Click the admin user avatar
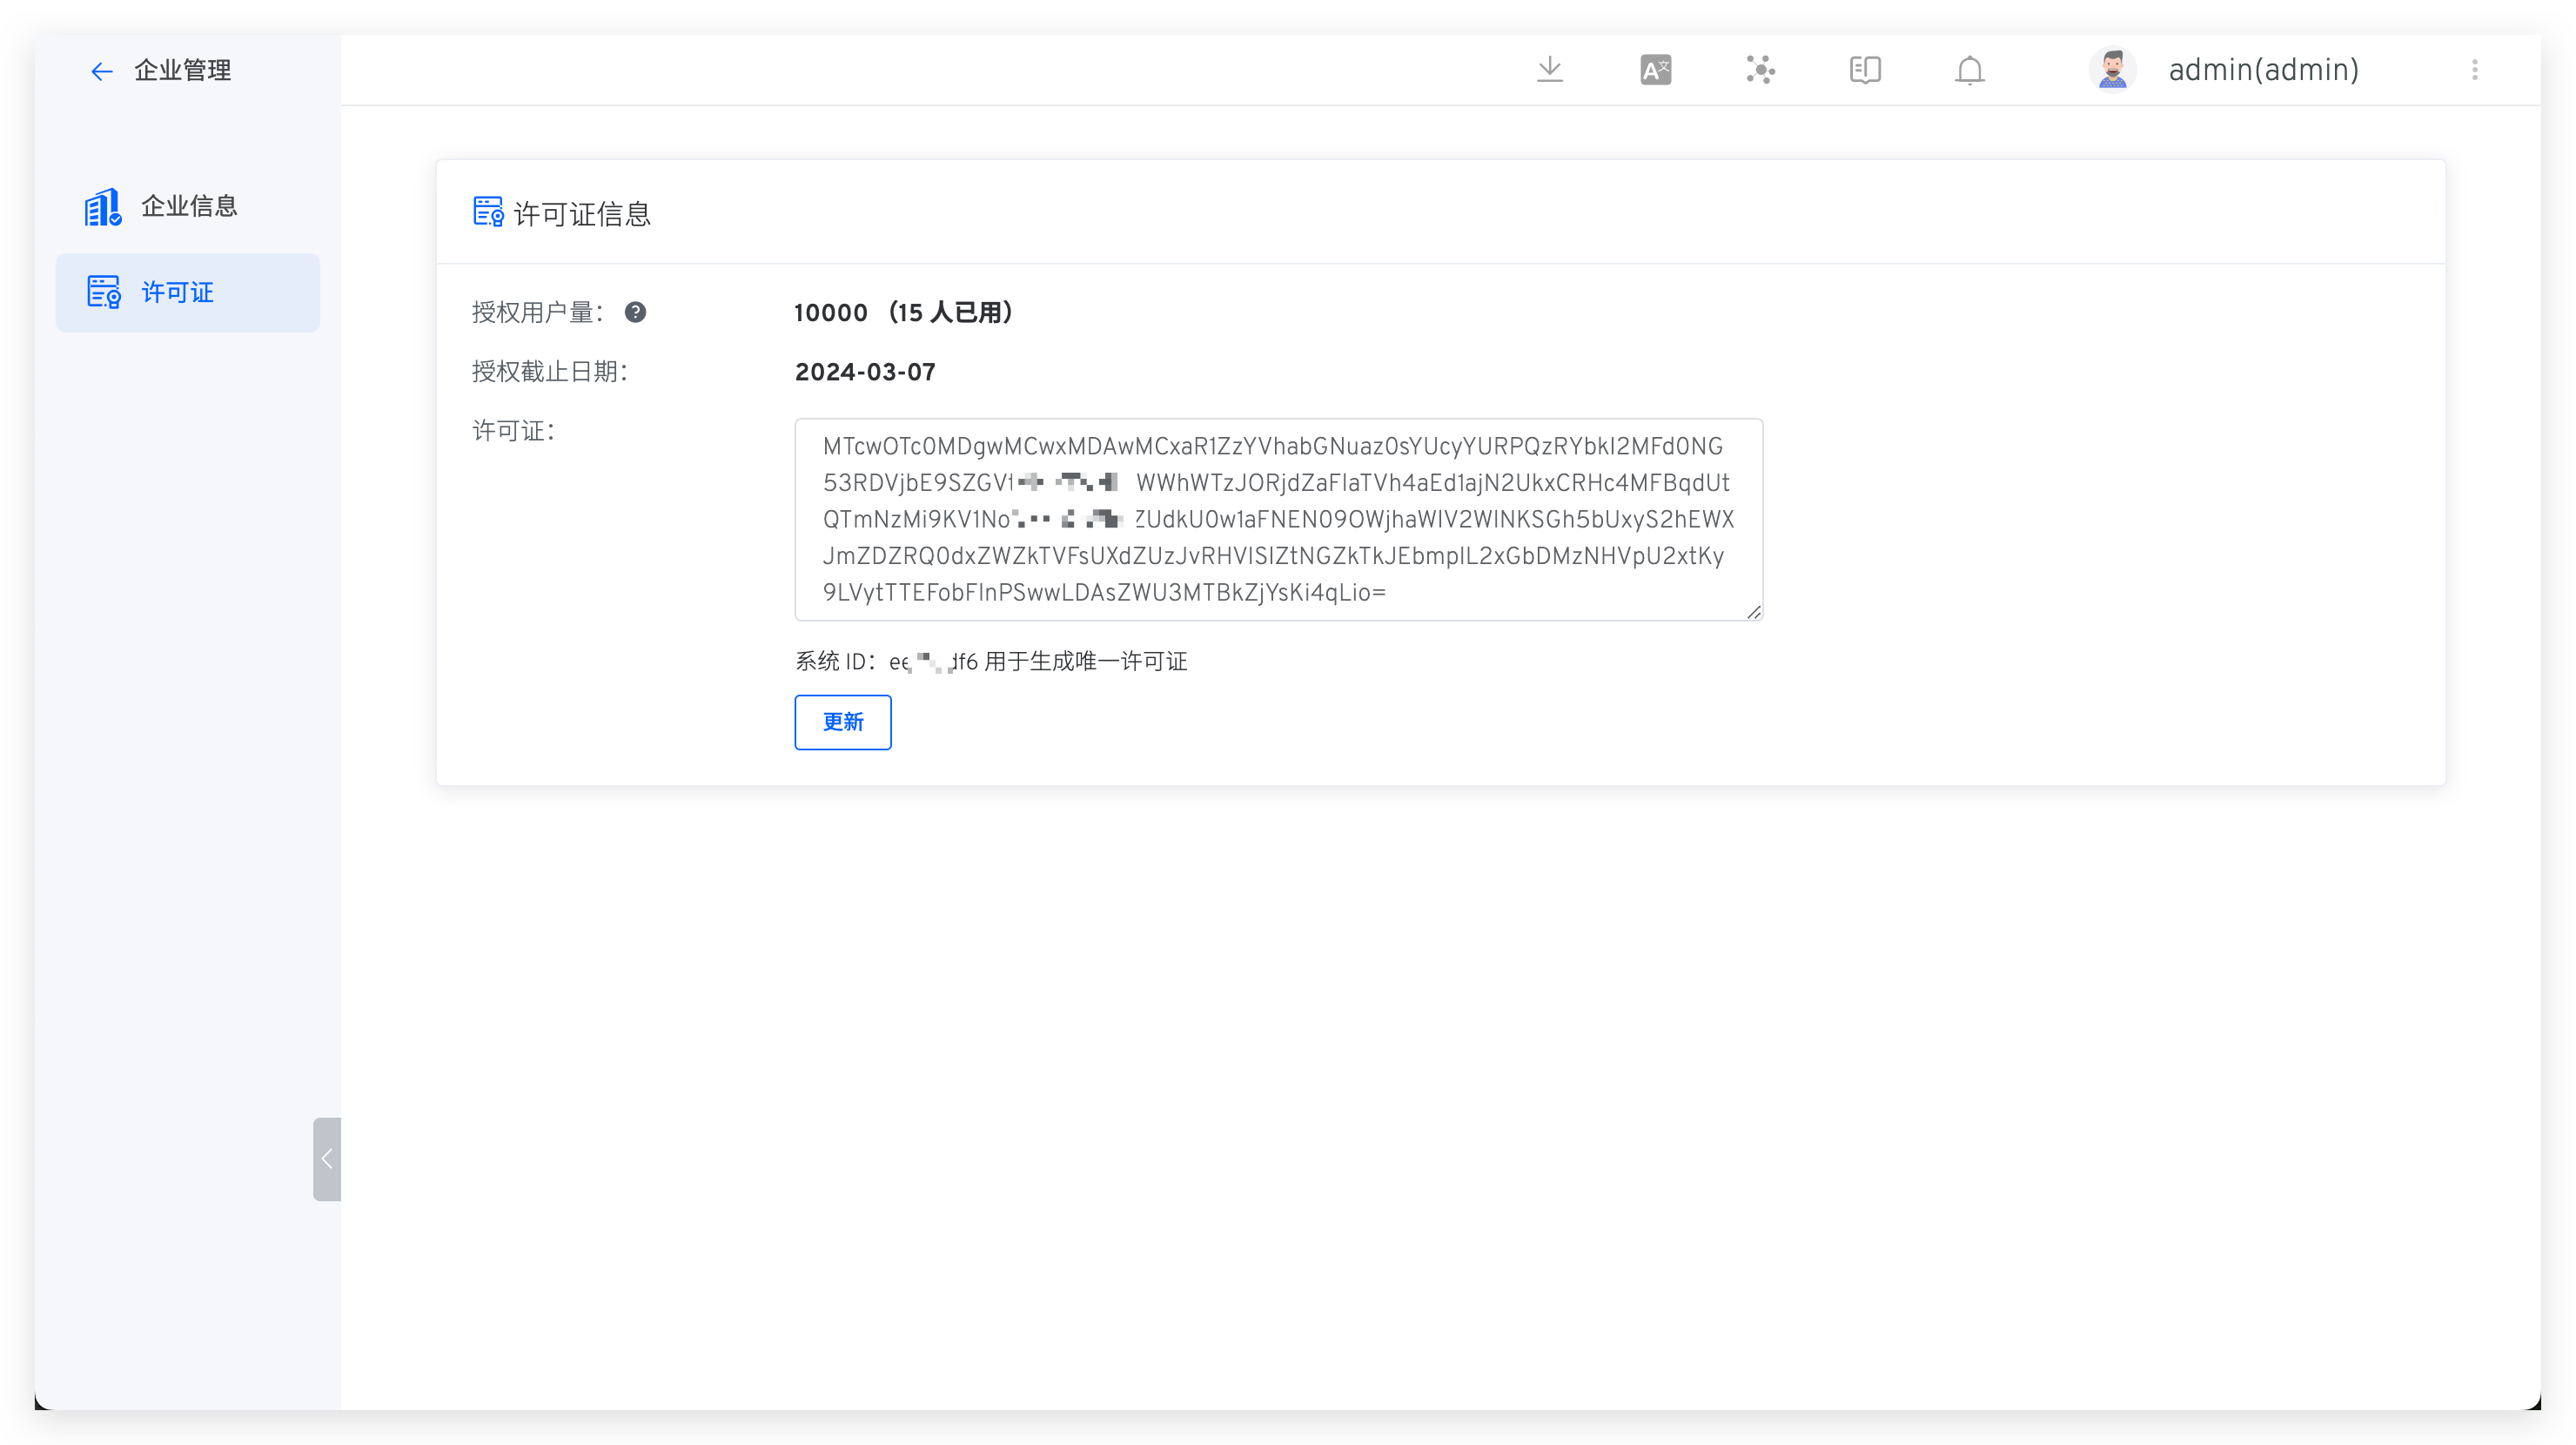The width and height of the screenshot is (2576, 1445). tap(2112, 70)
